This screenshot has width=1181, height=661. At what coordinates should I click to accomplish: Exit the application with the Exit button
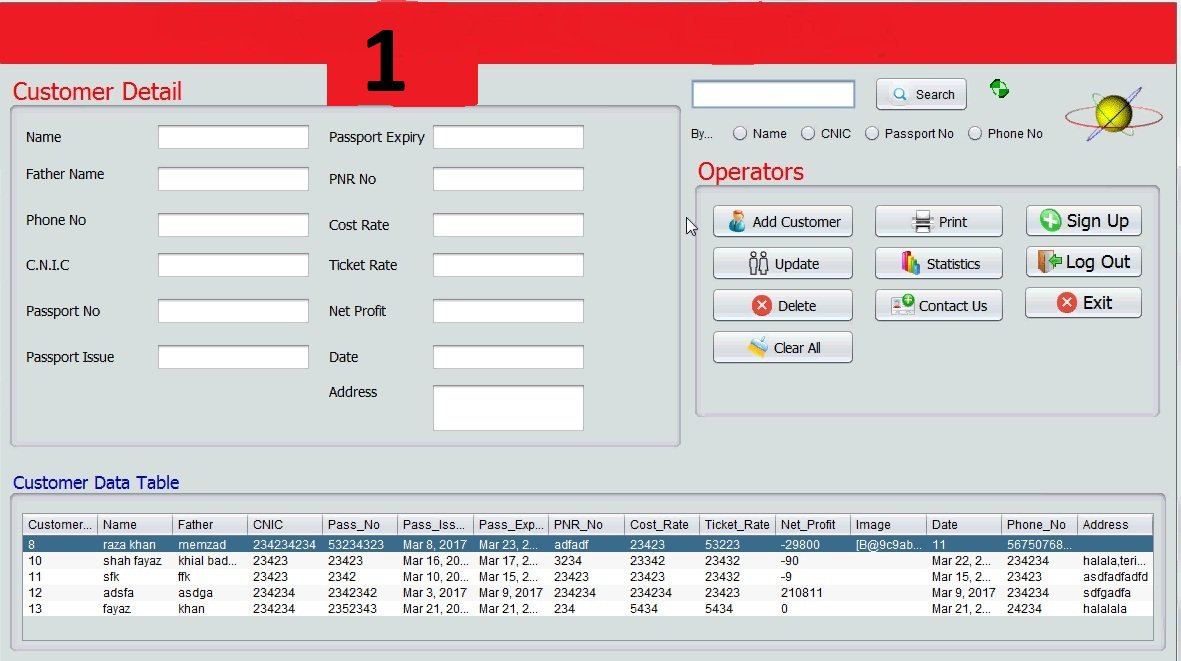(x=1083, y=303)
